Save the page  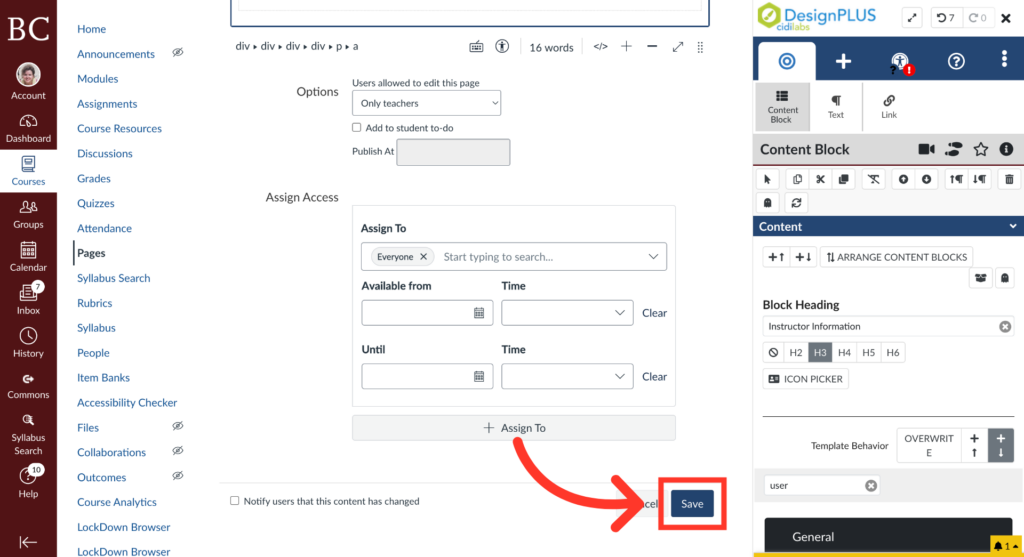click(x=692, y=503)
